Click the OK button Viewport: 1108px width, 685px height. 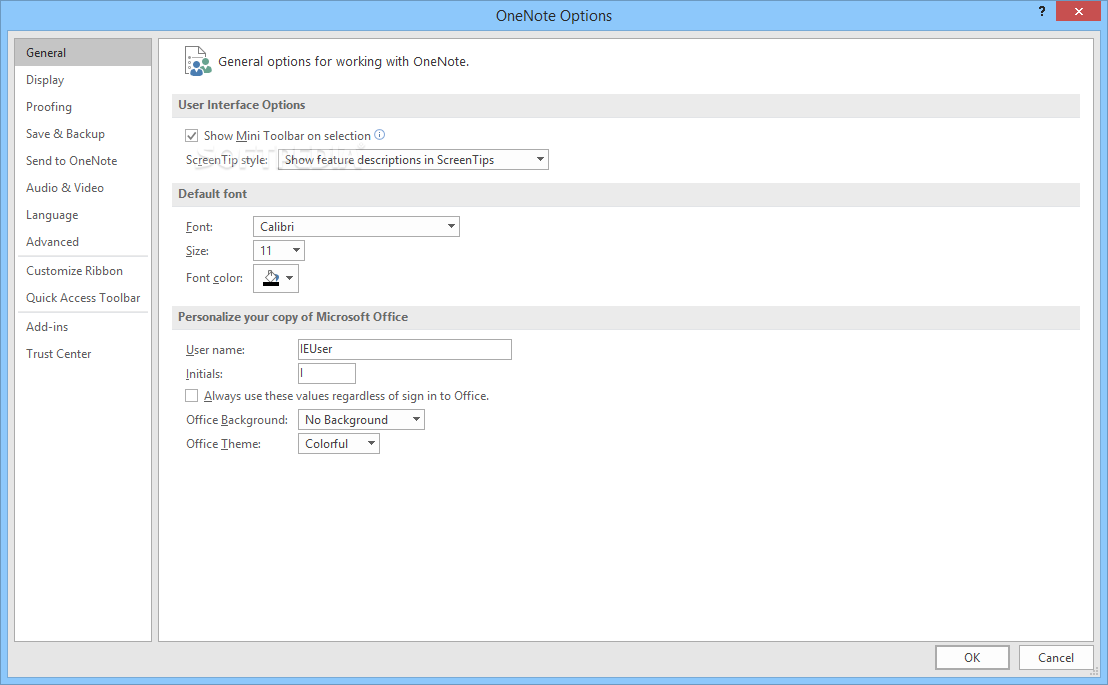pos(972,657)
